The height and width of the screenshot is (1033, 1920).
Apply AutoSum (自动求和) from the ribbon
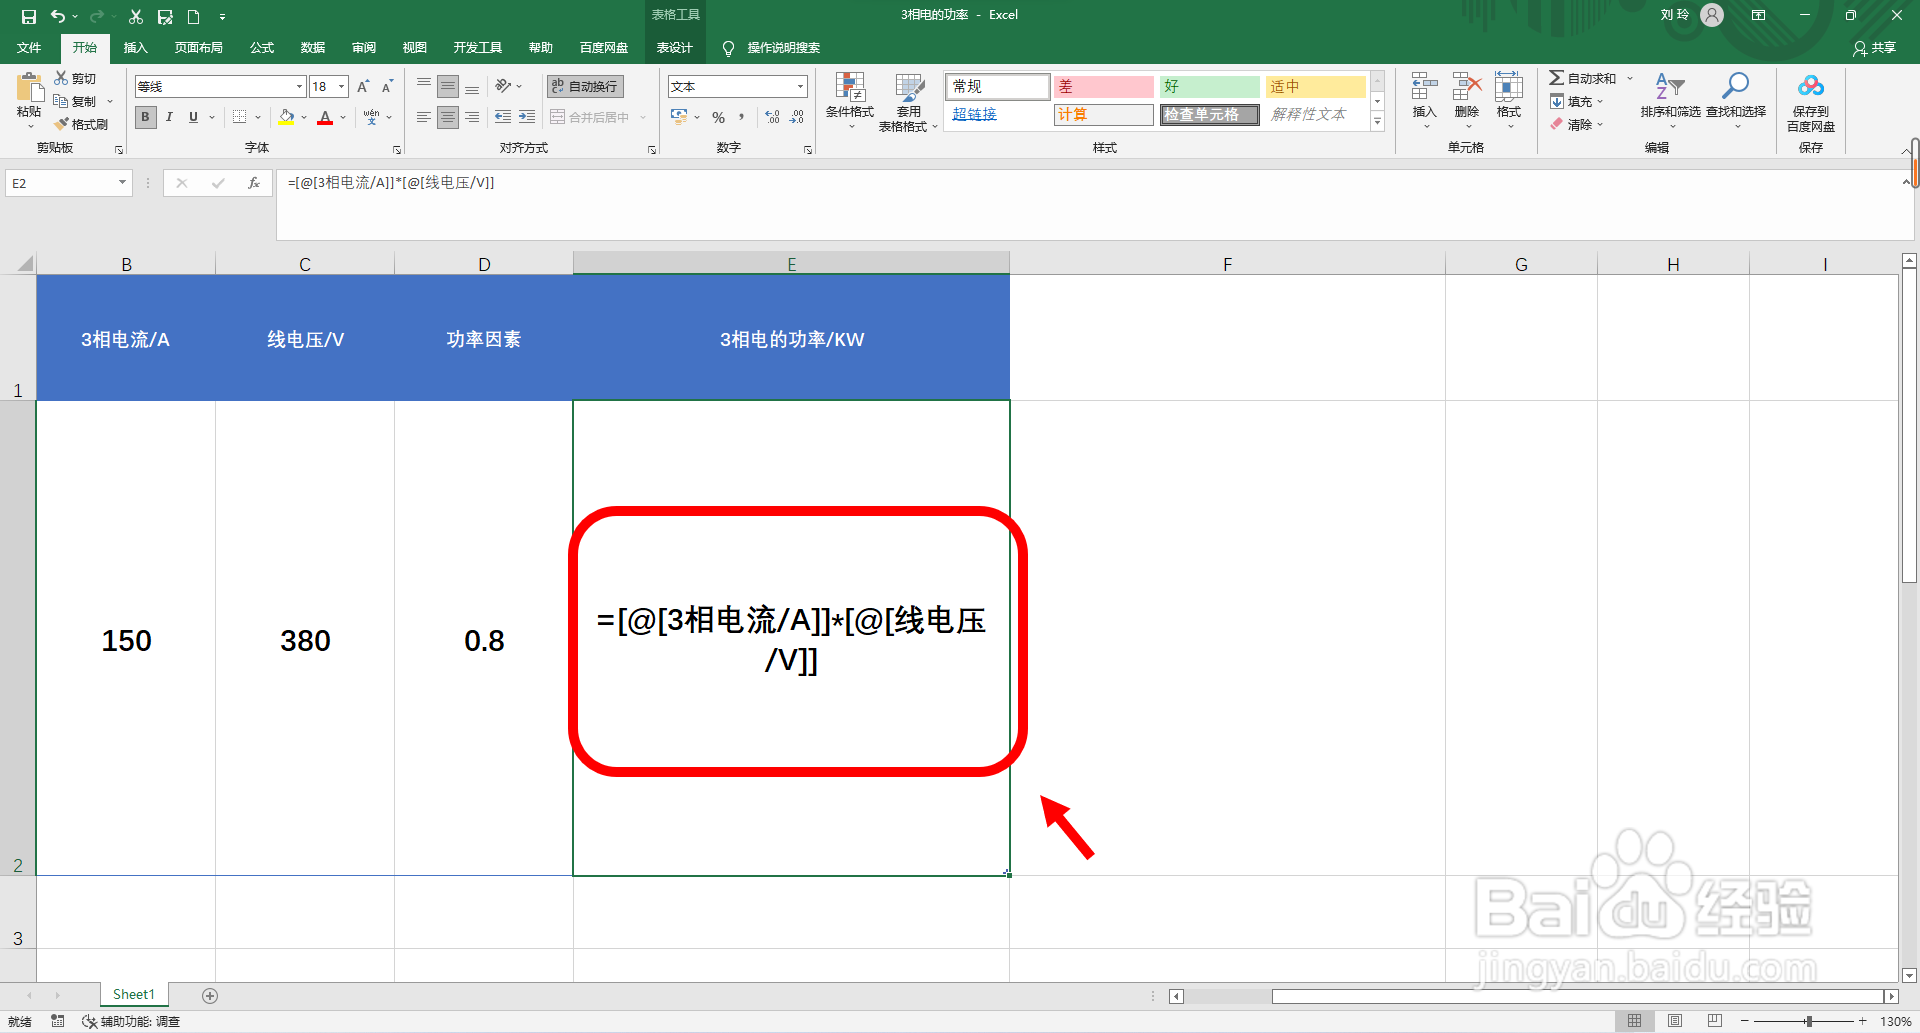[x=1585, y=77]
